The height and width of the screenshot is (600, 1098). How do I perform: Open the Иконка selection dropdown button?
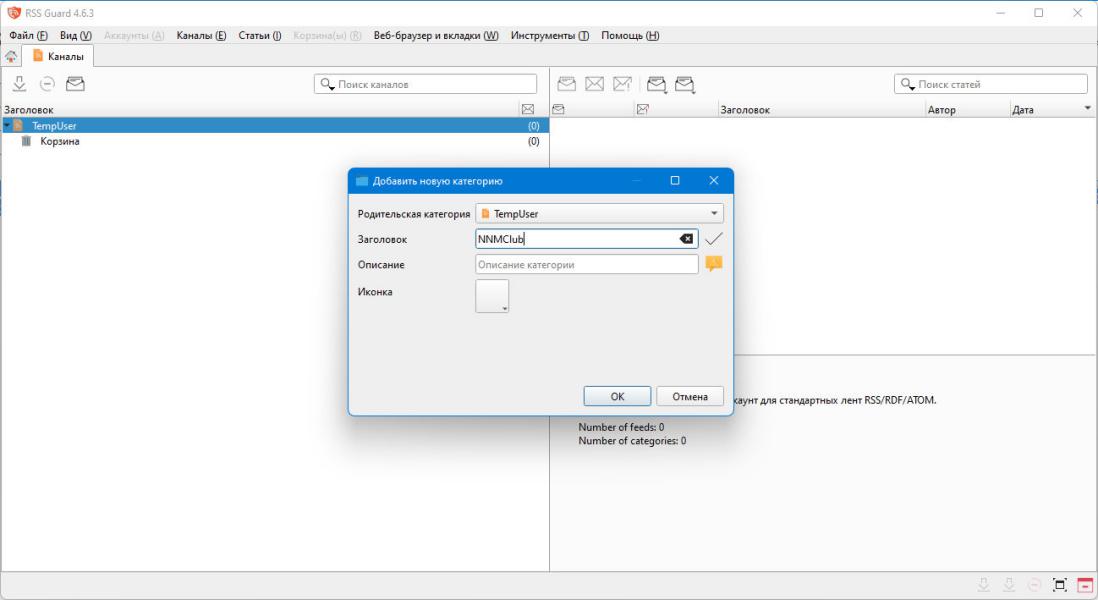coord(492,296)
